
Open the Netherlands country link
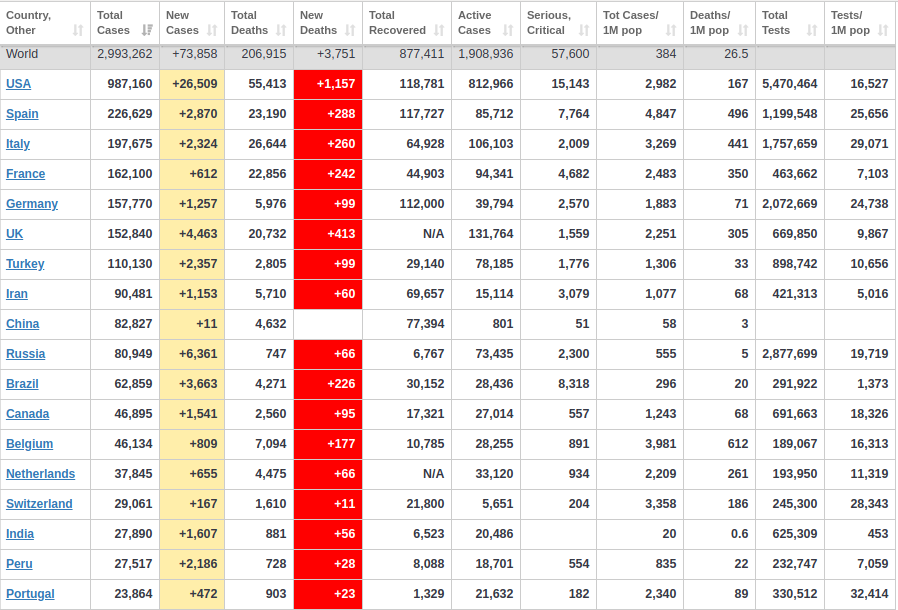point(40,474)
